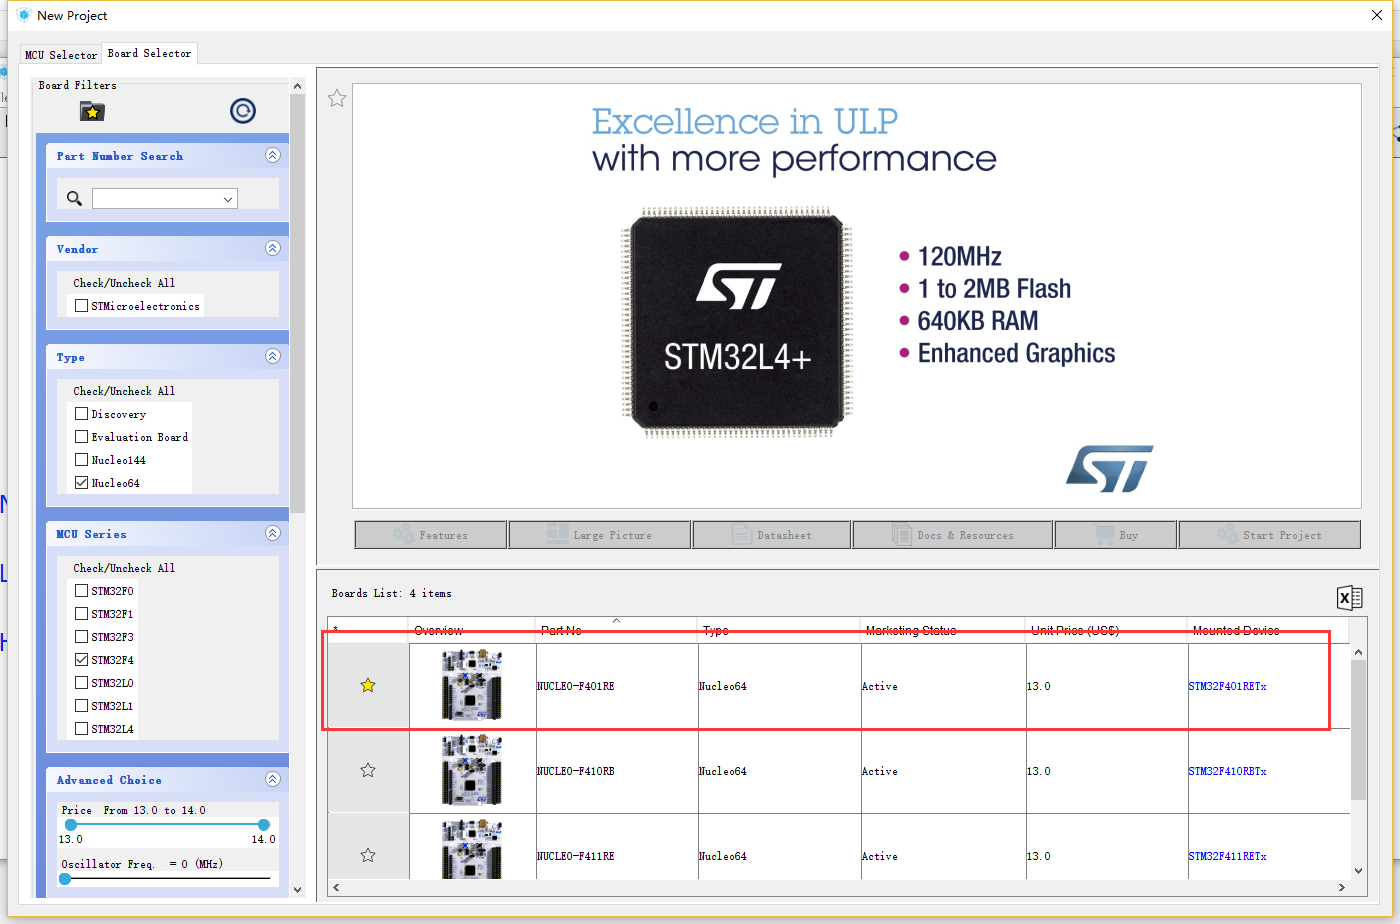This screenshot has height=924, width=1400.
Task: Enable the Discovery type filter
Action: [x=81, y=413]
